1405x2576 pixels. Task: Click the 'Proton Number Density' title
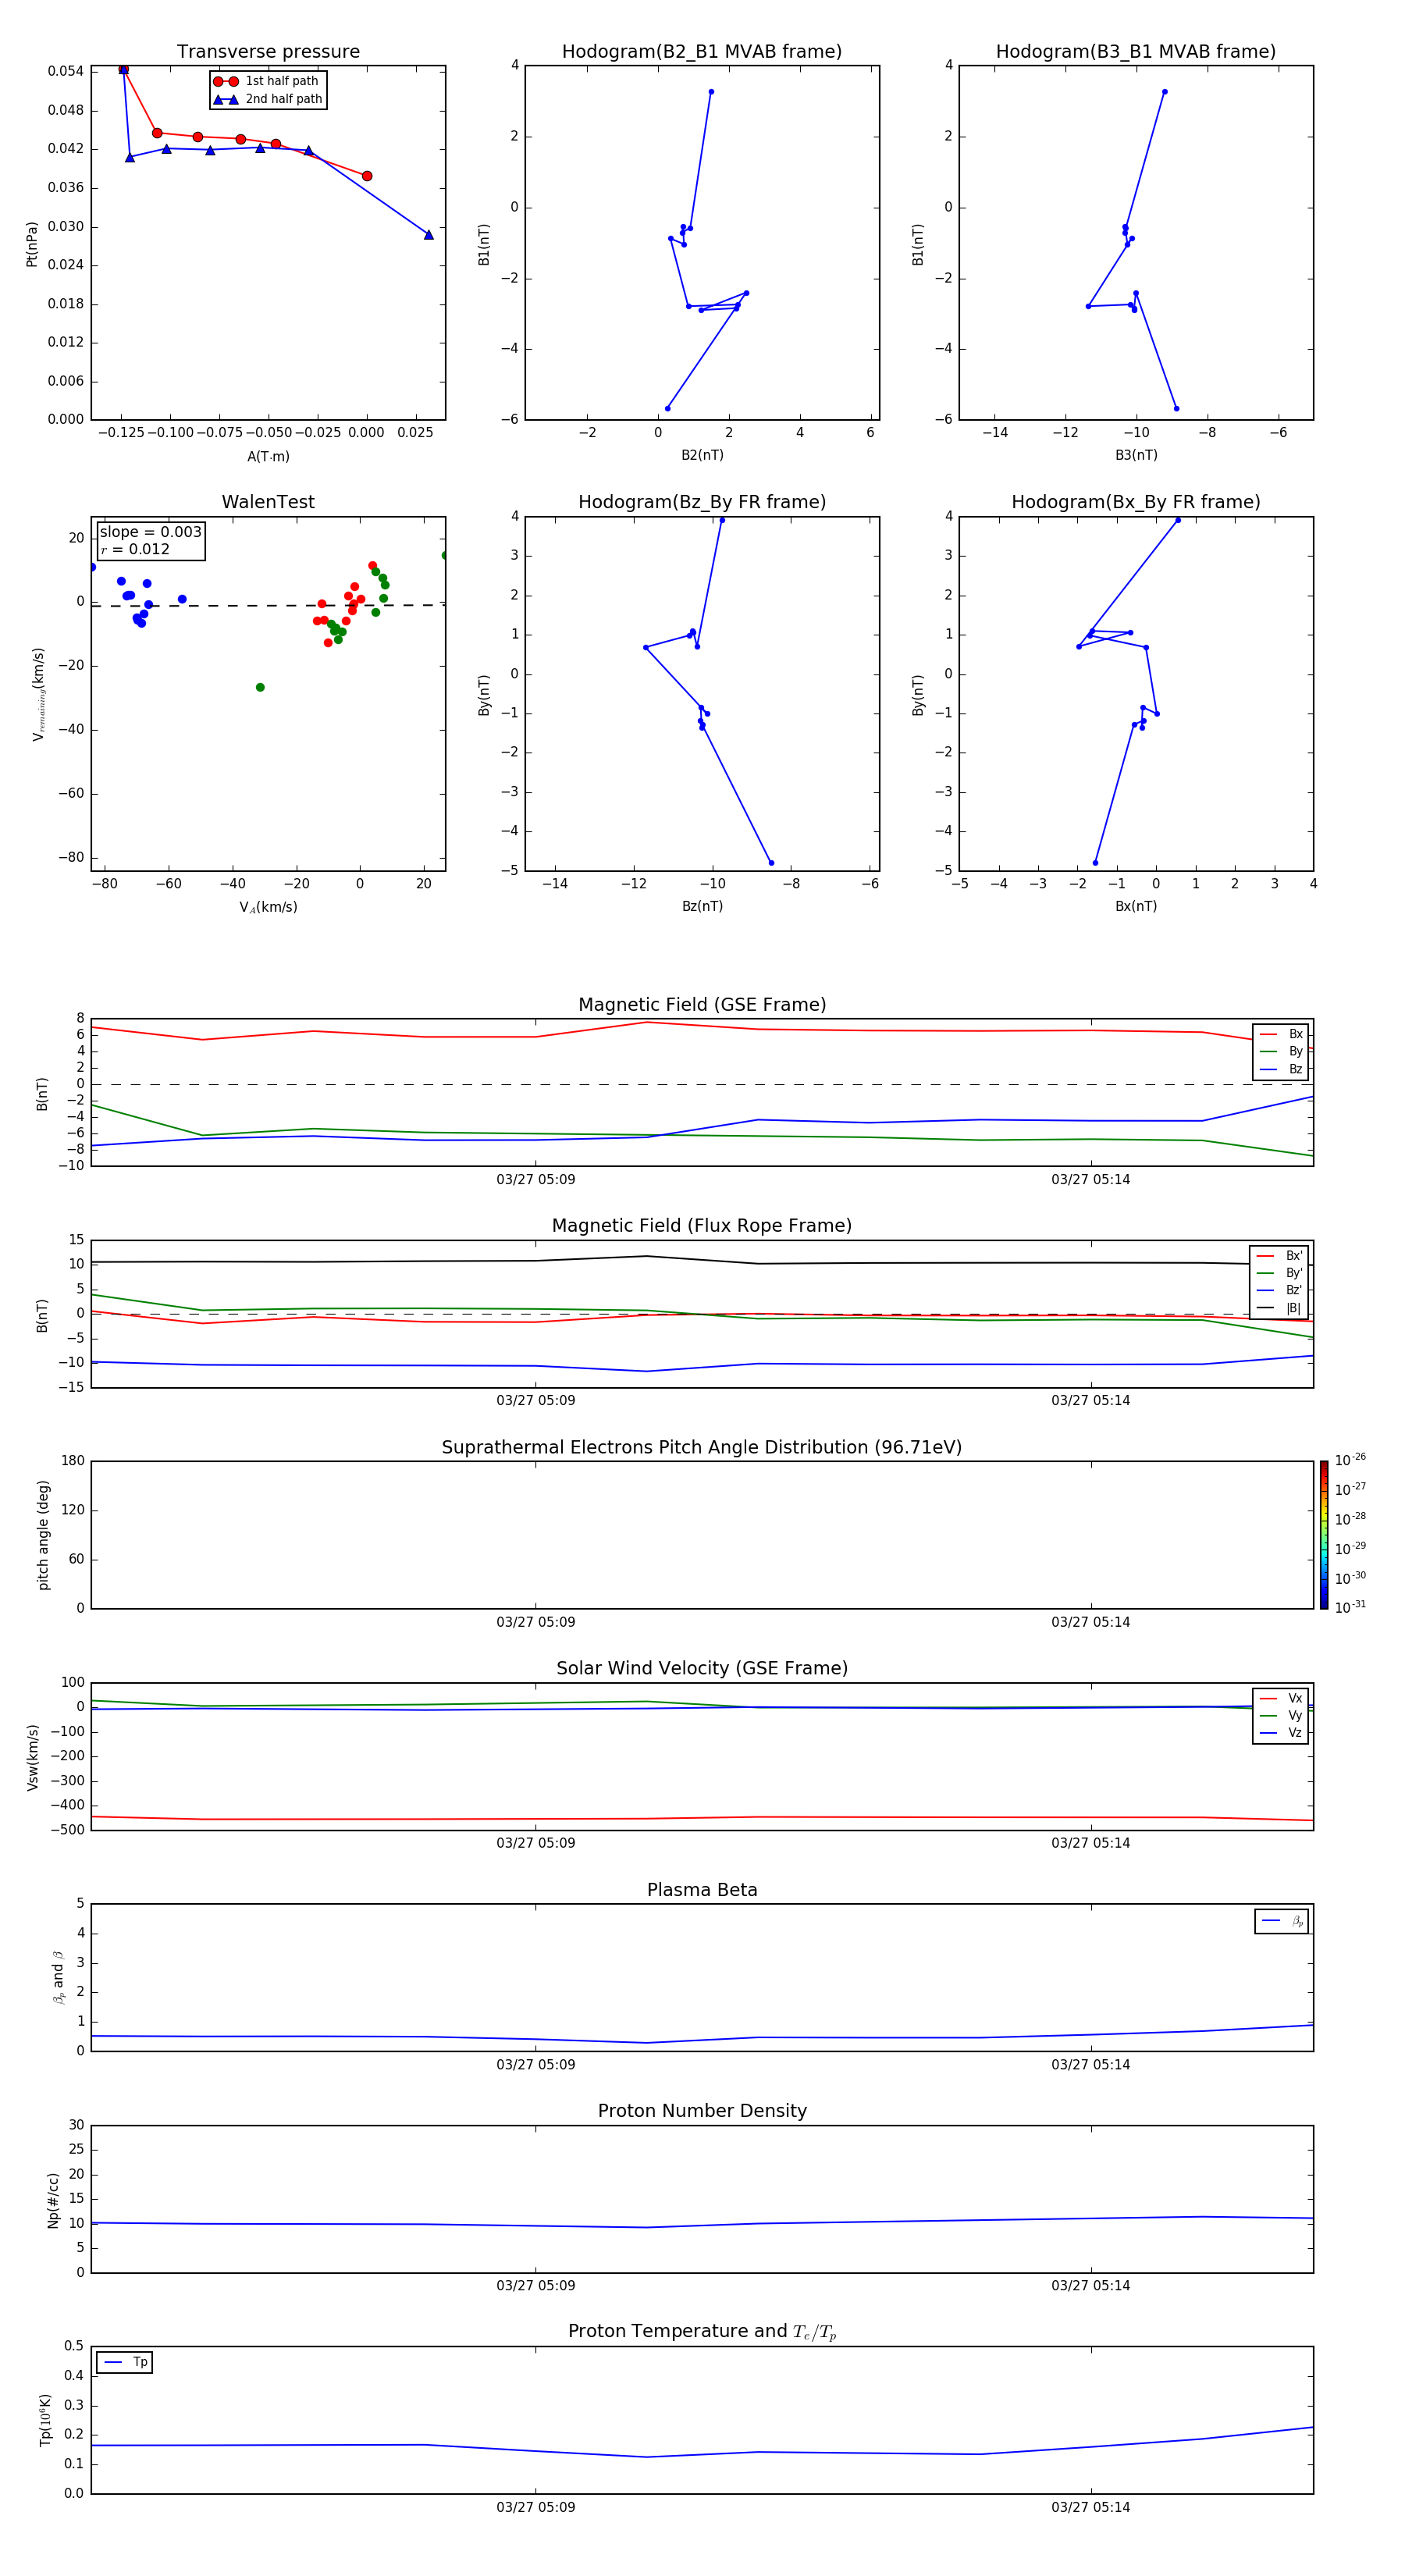[702, 2111]
